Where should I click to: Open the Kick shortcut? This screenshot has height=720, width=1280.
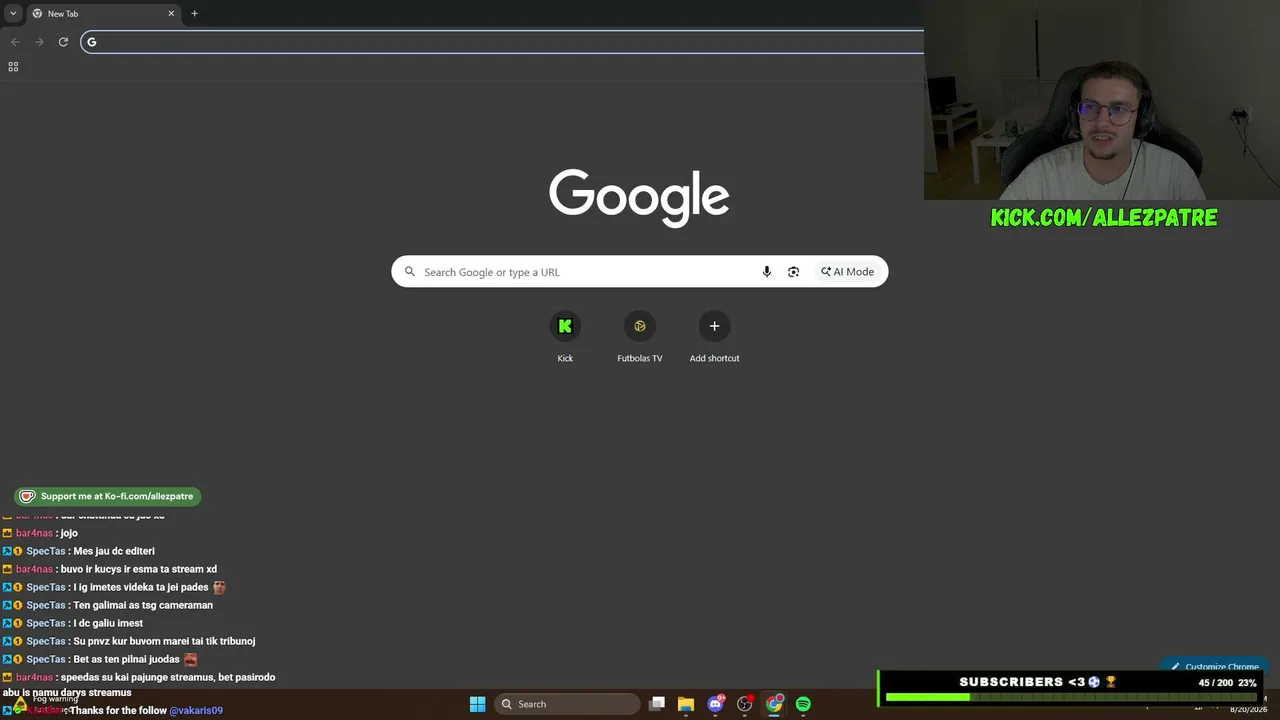565,337
